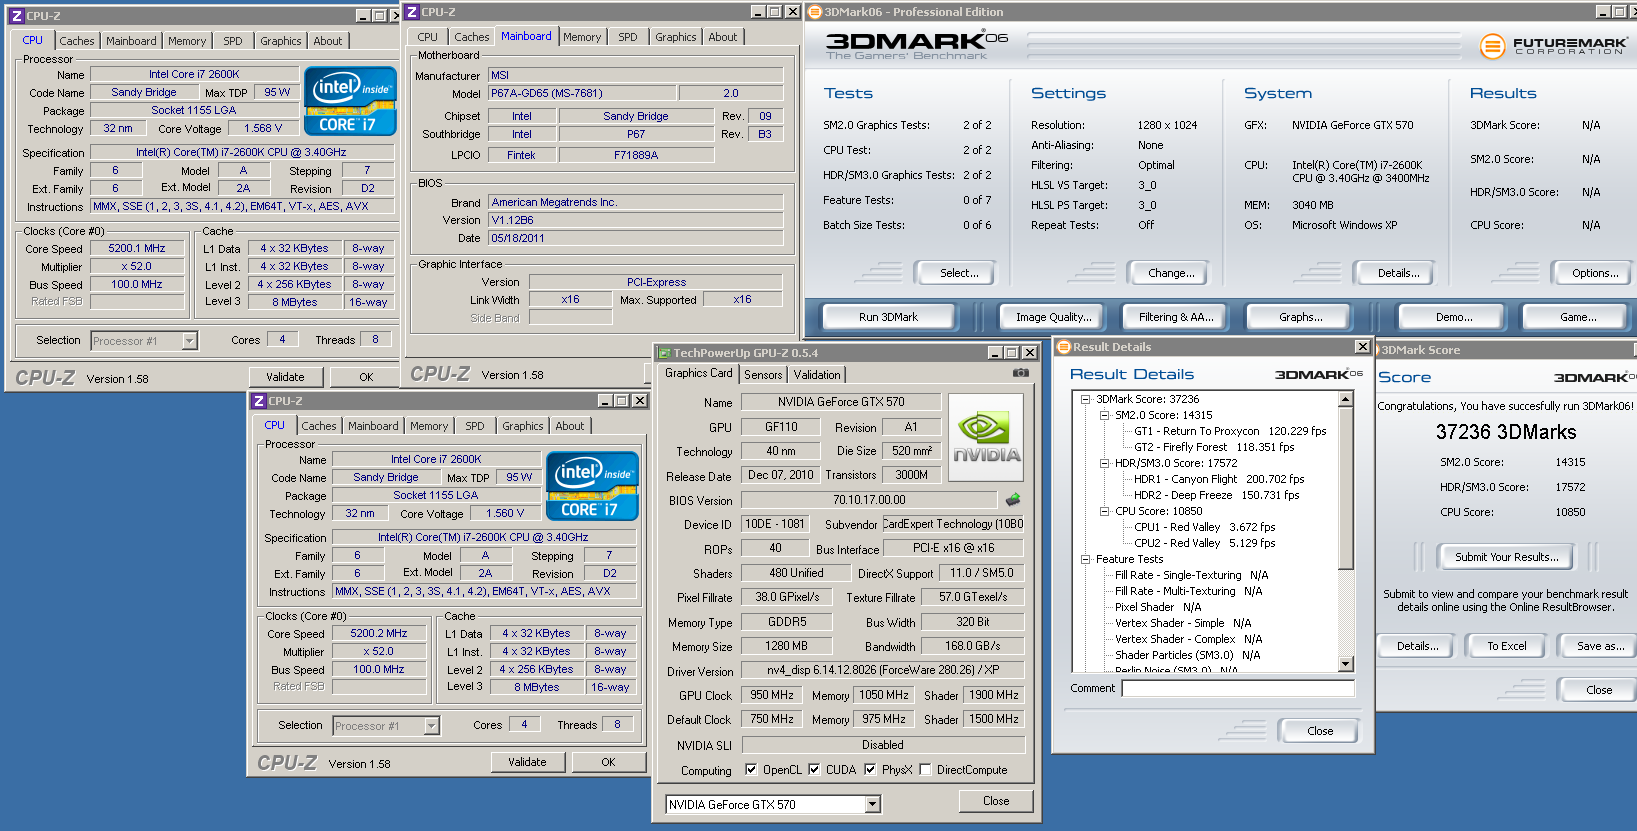Open Caches tab in top-left CPU-Z
Screen dimensions: 1637x831
(77, 41)
